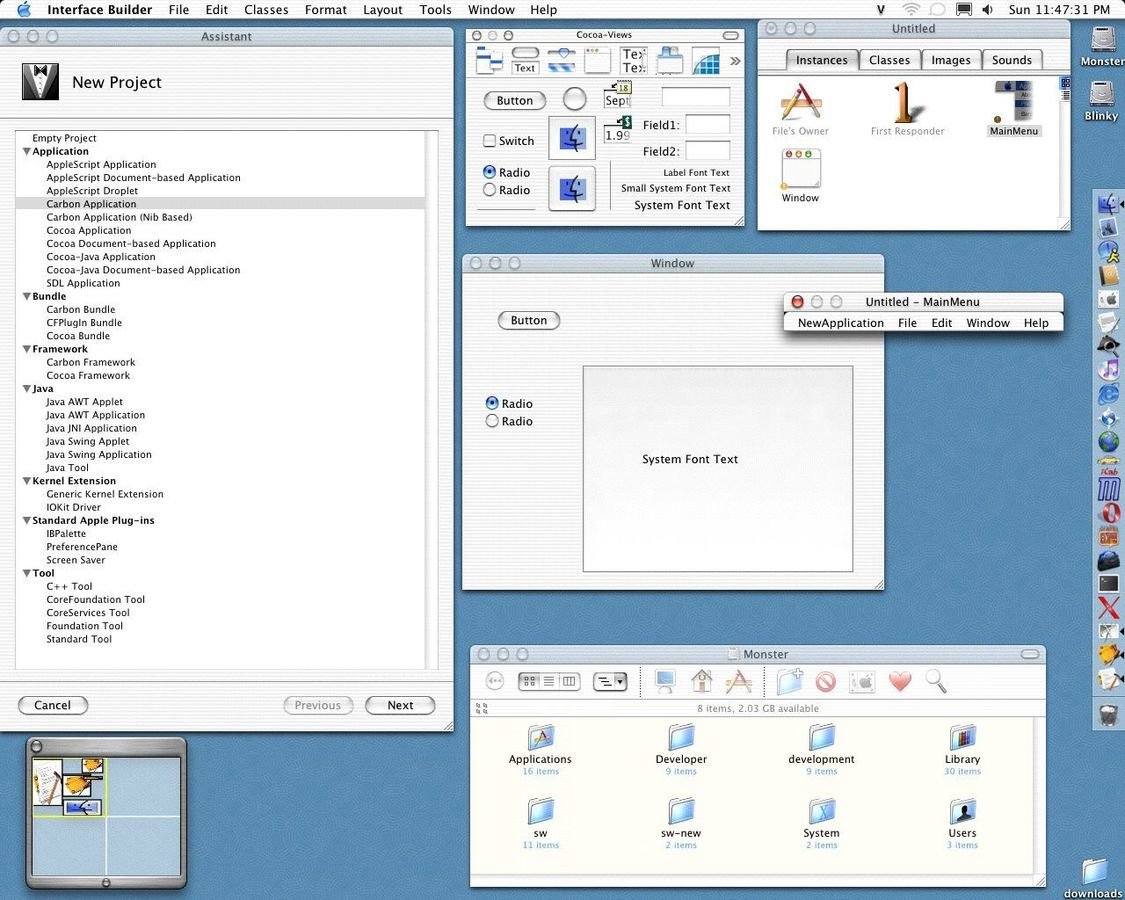The height and width of the screenshot is (900, 1125).
Task: Open NewApplication menu in MainMenu window
Action: [840, 323]
